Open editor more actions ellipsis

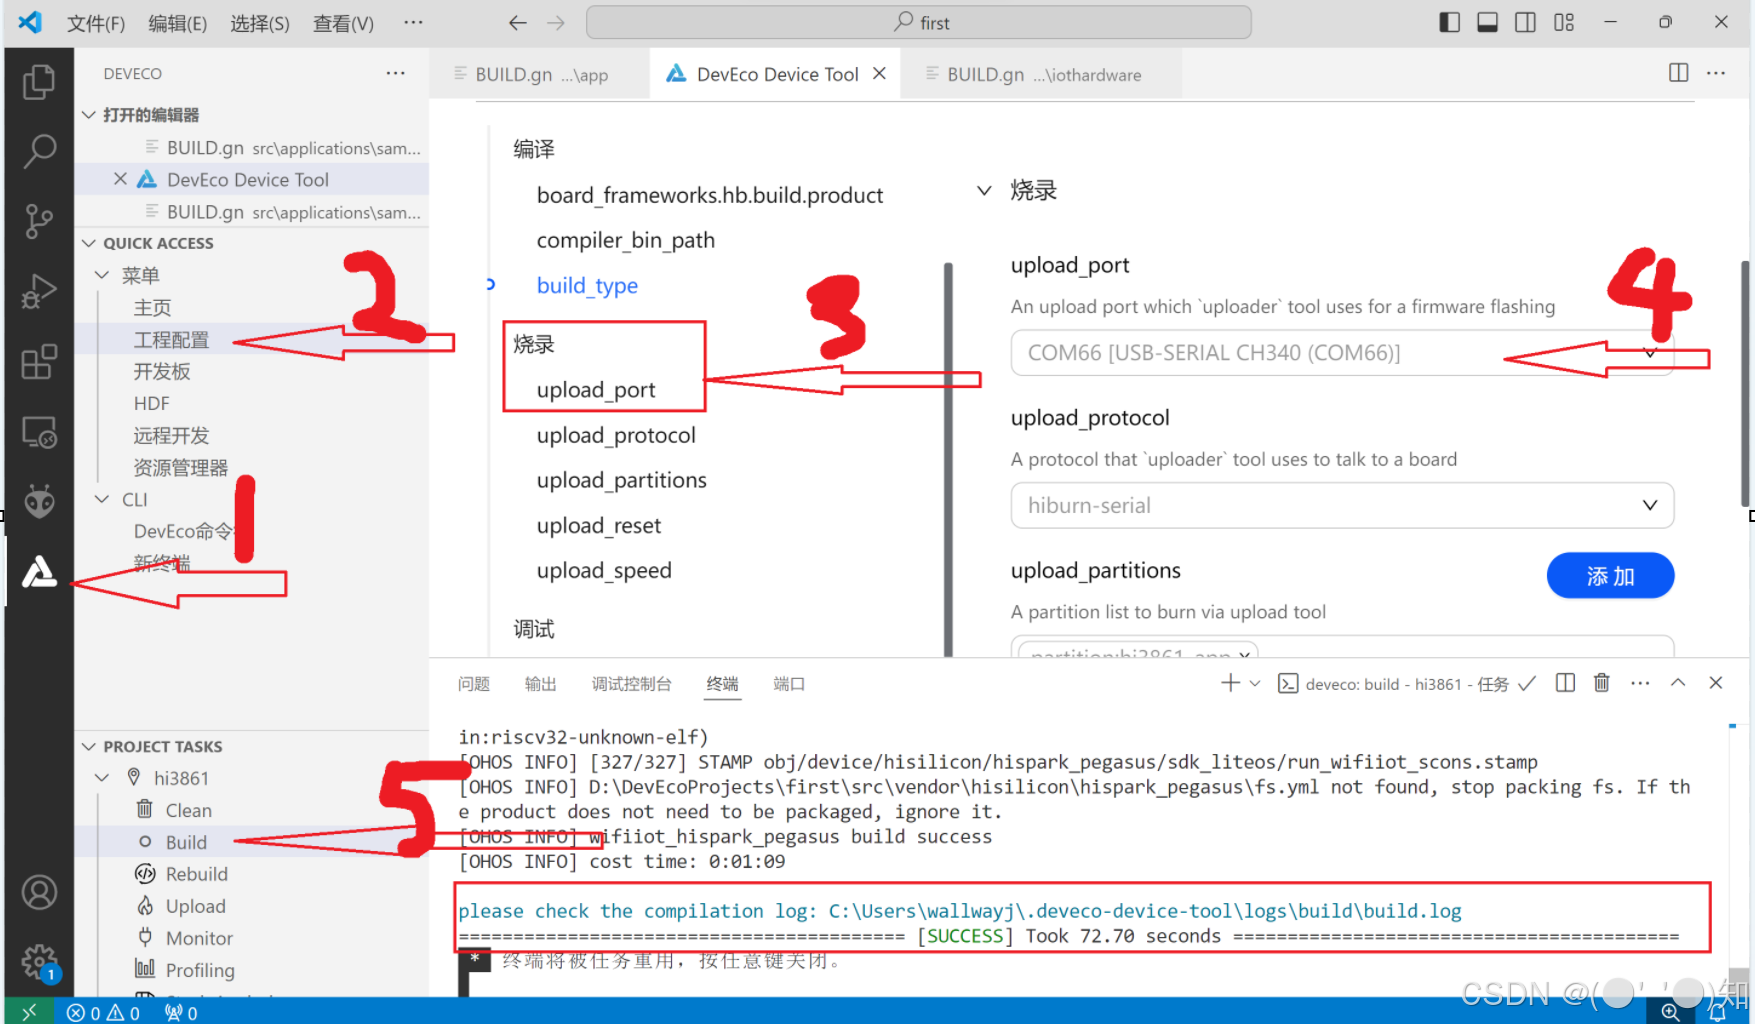click(1716, 73)
